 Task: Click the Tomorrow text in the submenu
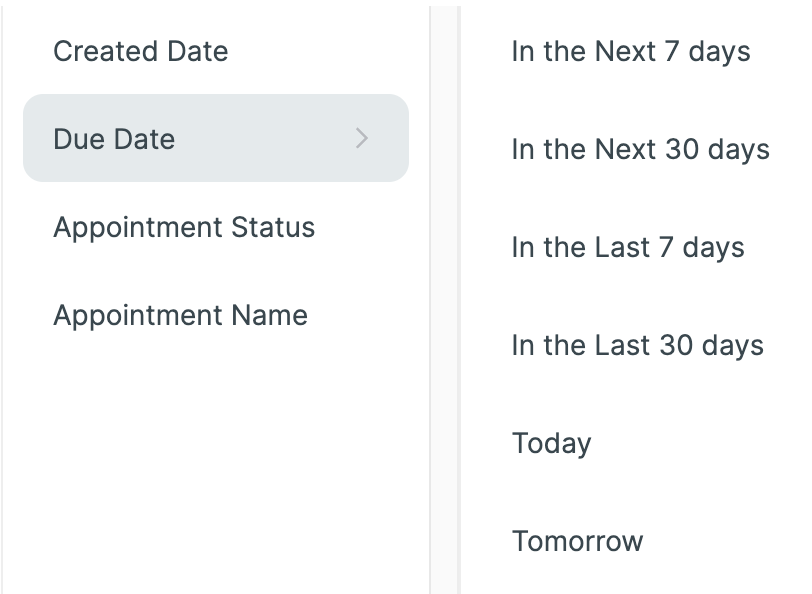577,541
